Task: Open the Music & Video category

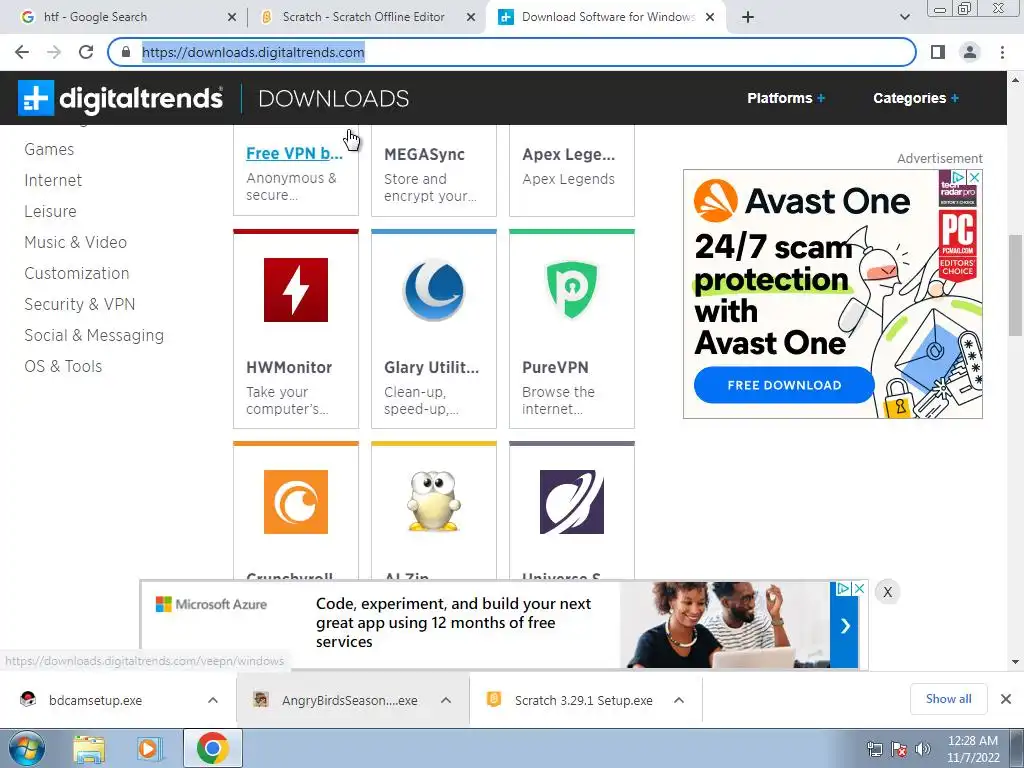Action: 75,242
